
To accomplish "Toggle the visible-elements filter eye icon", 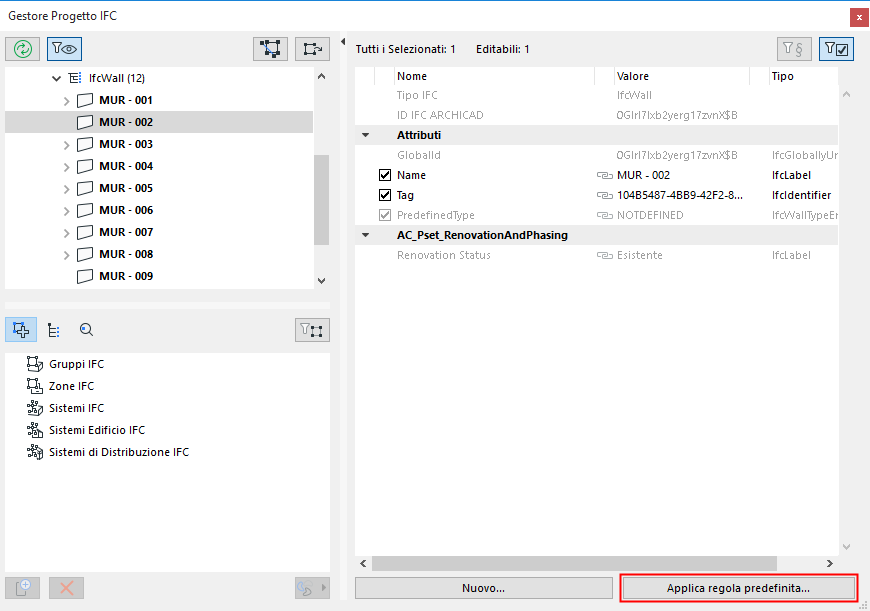I will coord(64,49).
